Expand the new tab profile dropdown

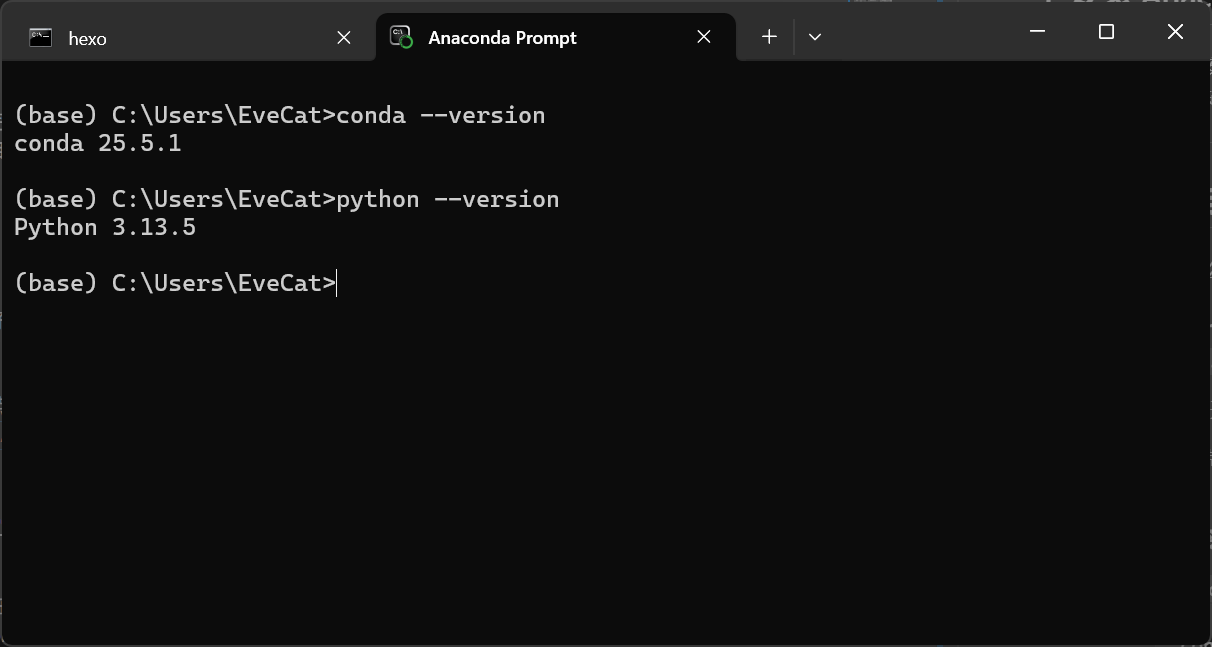[815, 37]
